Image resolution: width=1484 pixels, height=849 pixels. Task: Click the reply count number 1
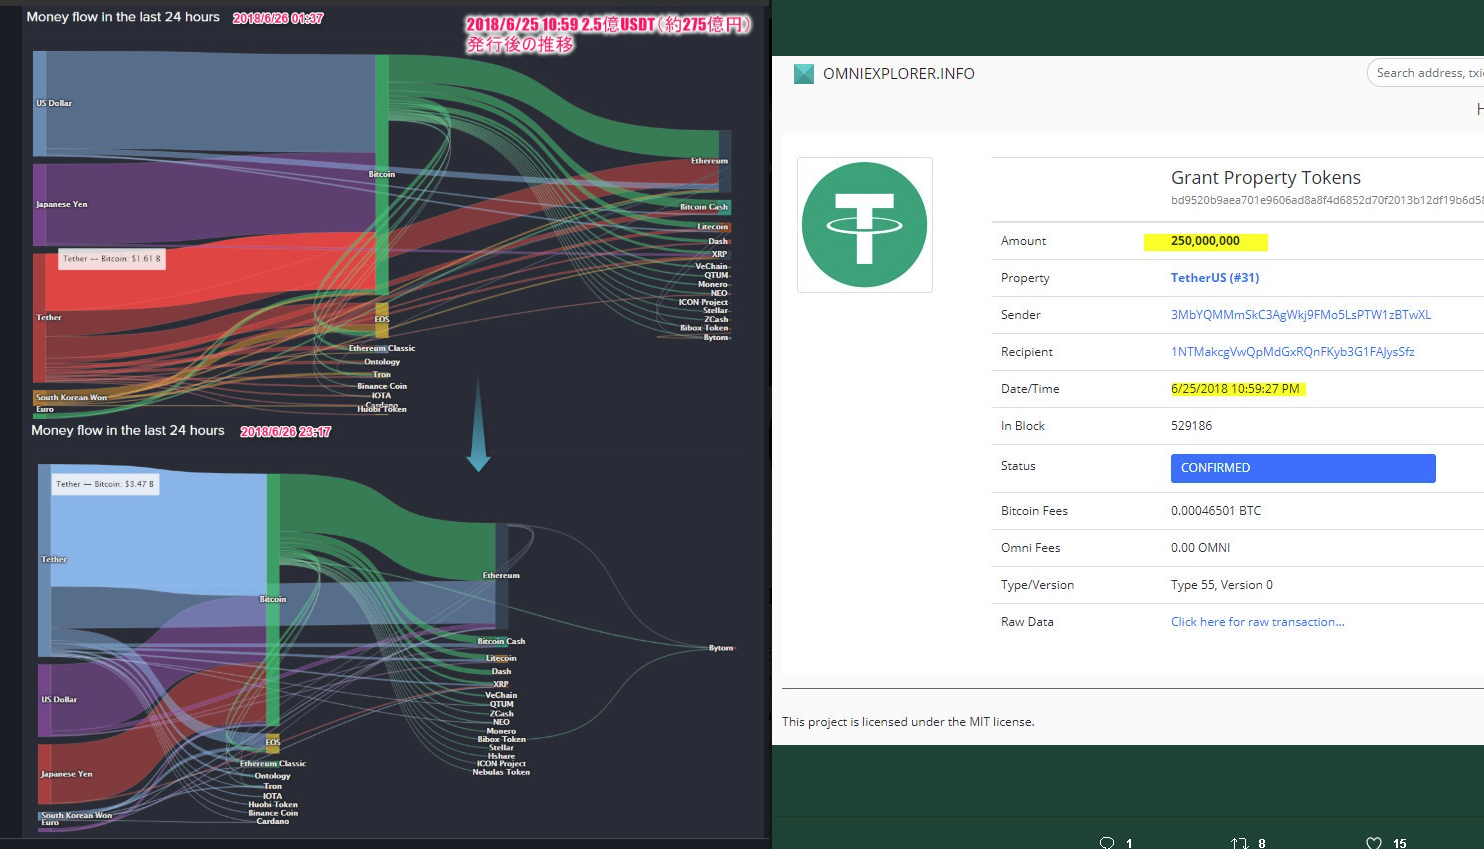pyautogui.click(x=1127, y=843)
